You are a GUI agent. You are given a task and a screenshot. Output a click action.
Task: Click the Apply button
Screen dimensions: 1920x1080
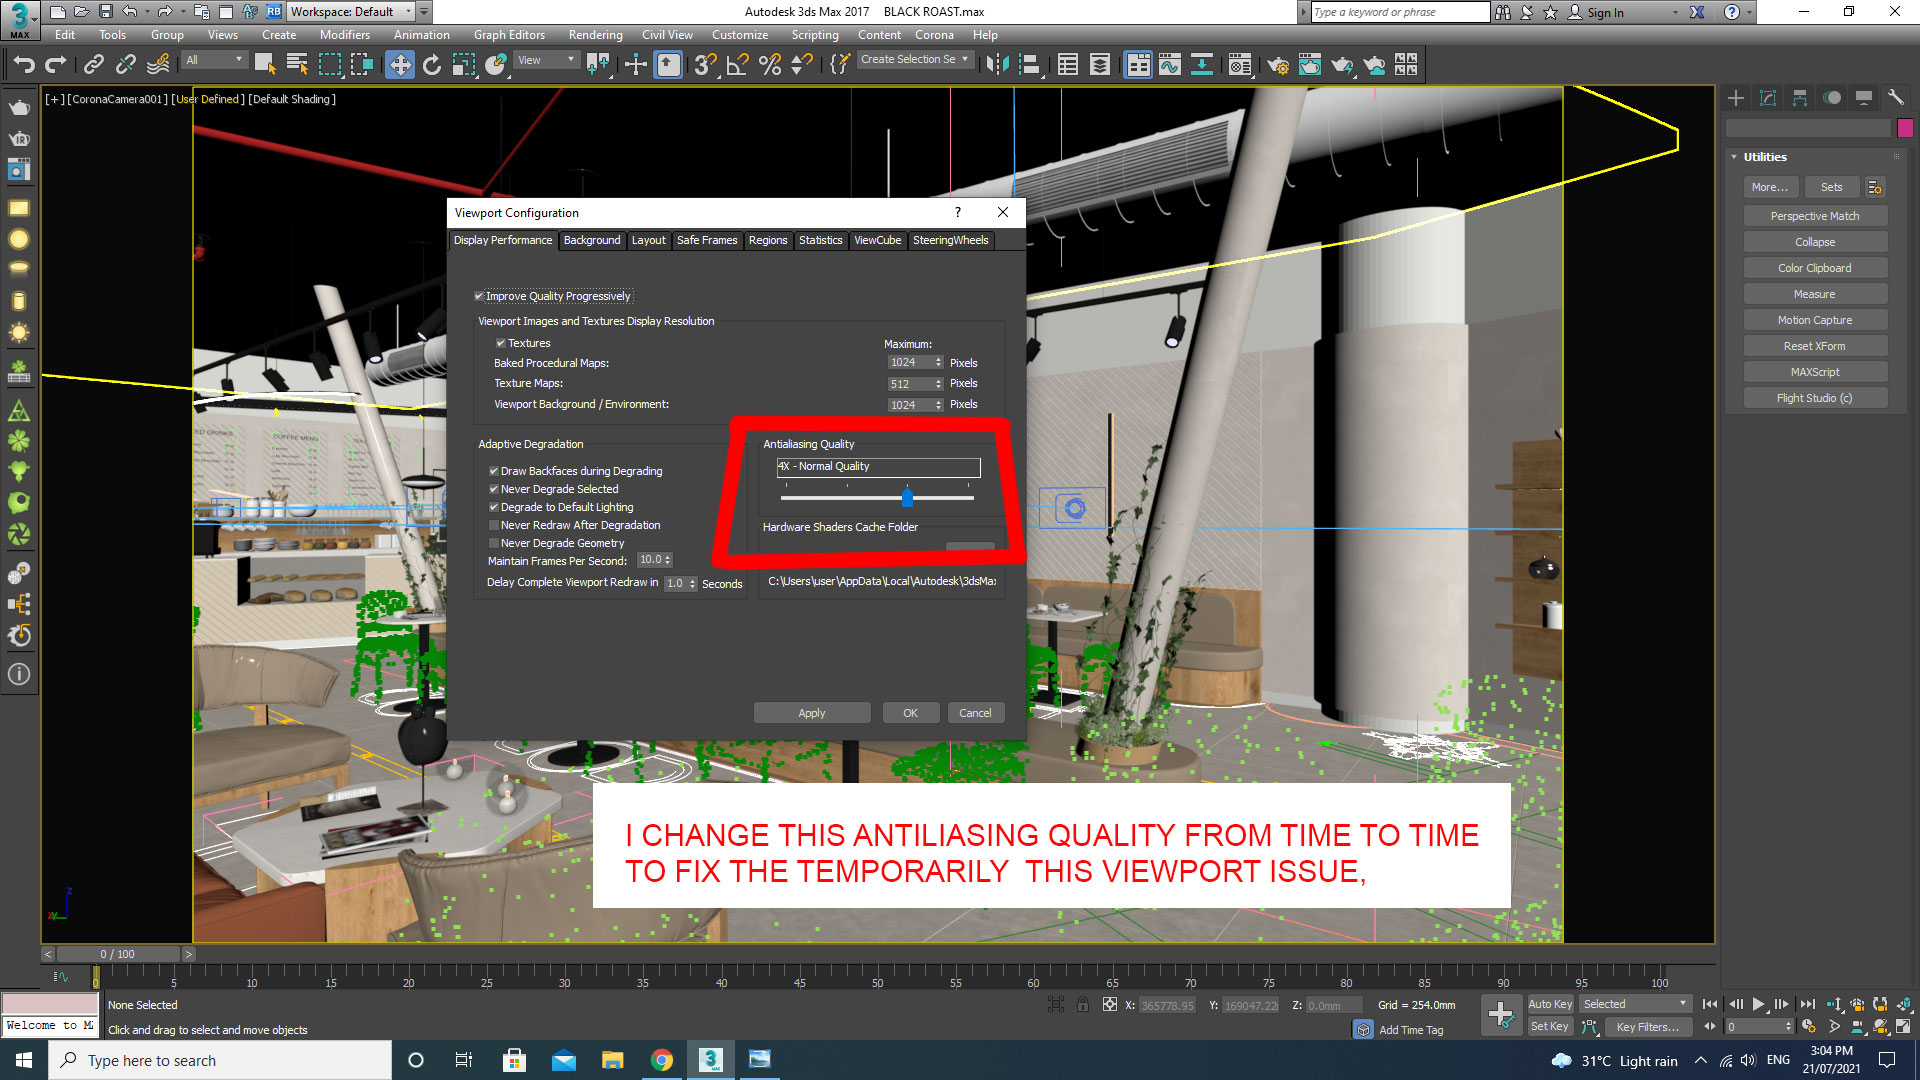pos(811,712)
